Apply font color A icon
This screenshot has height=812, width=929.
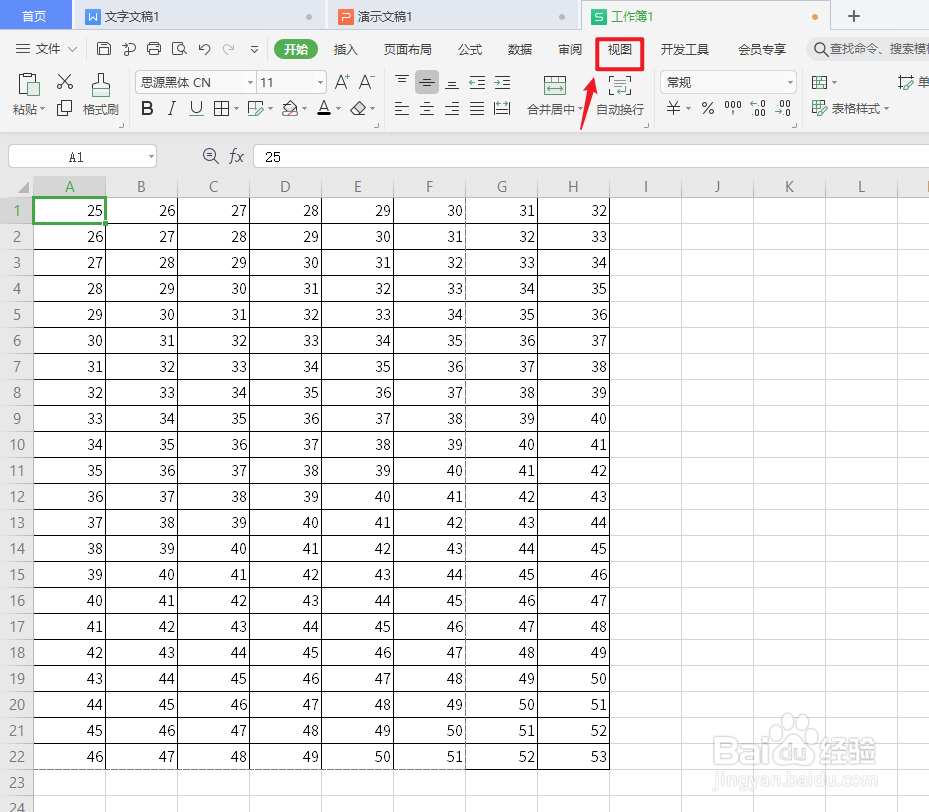(x=324, y=108)
